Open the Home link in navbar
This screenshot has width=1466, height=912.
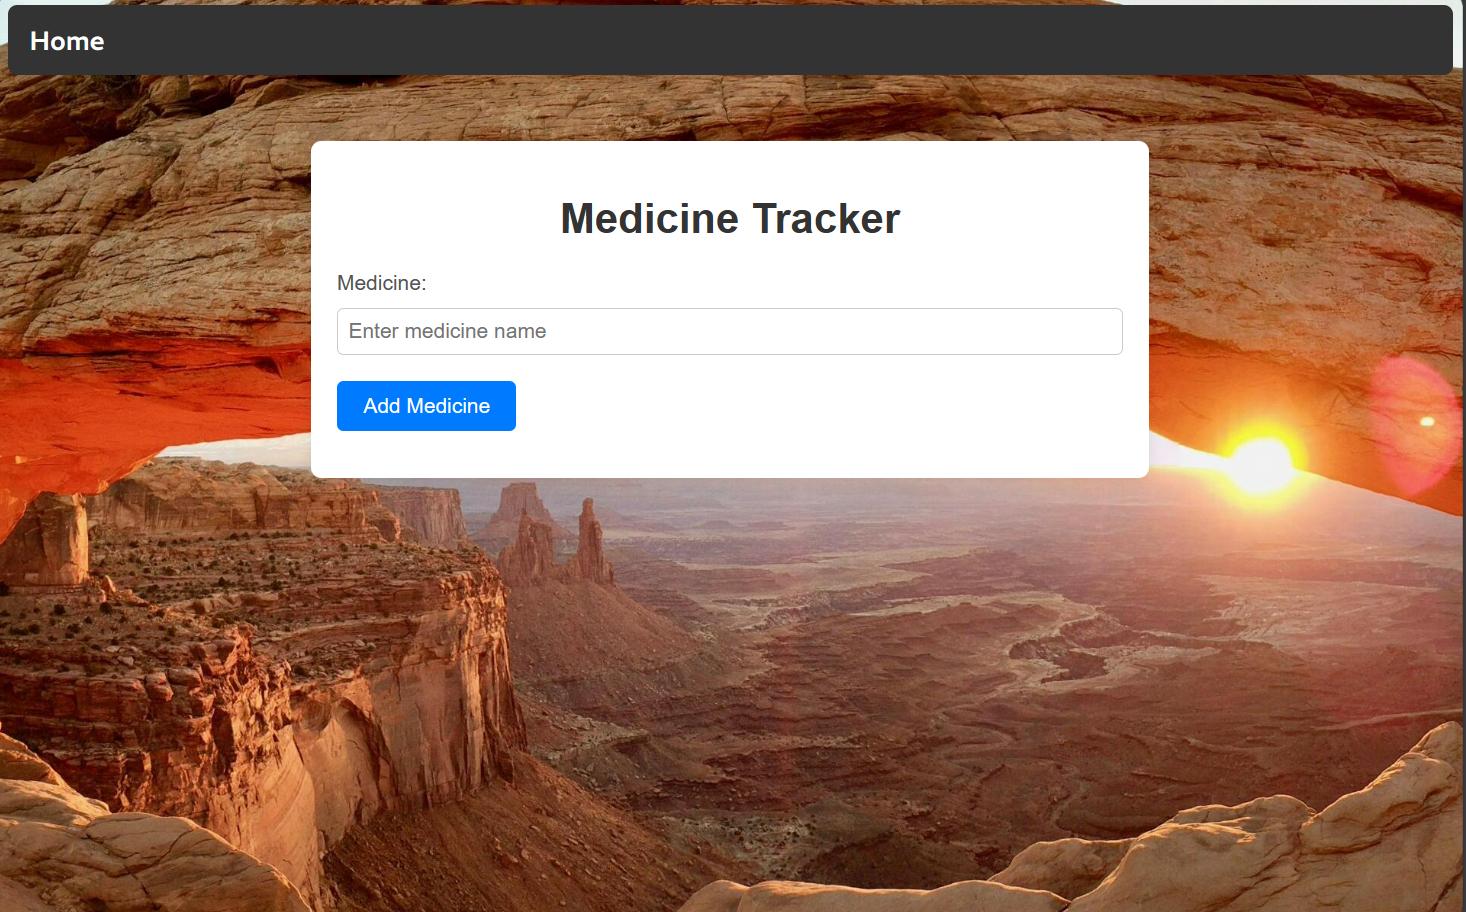click(67, 41)
